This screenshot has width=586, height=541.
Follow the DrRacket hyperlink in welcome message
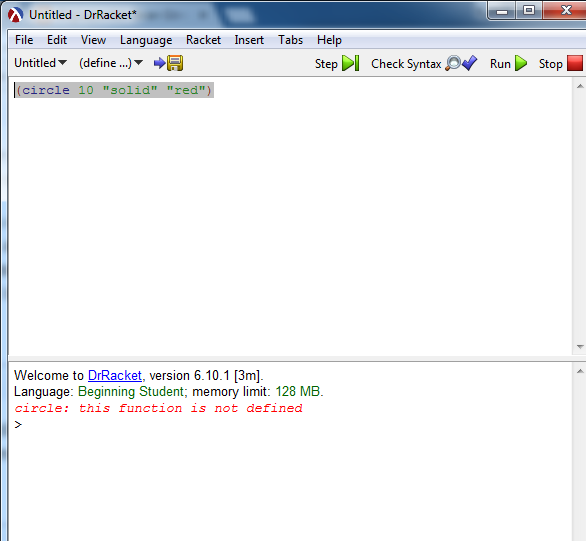point(115,375)
